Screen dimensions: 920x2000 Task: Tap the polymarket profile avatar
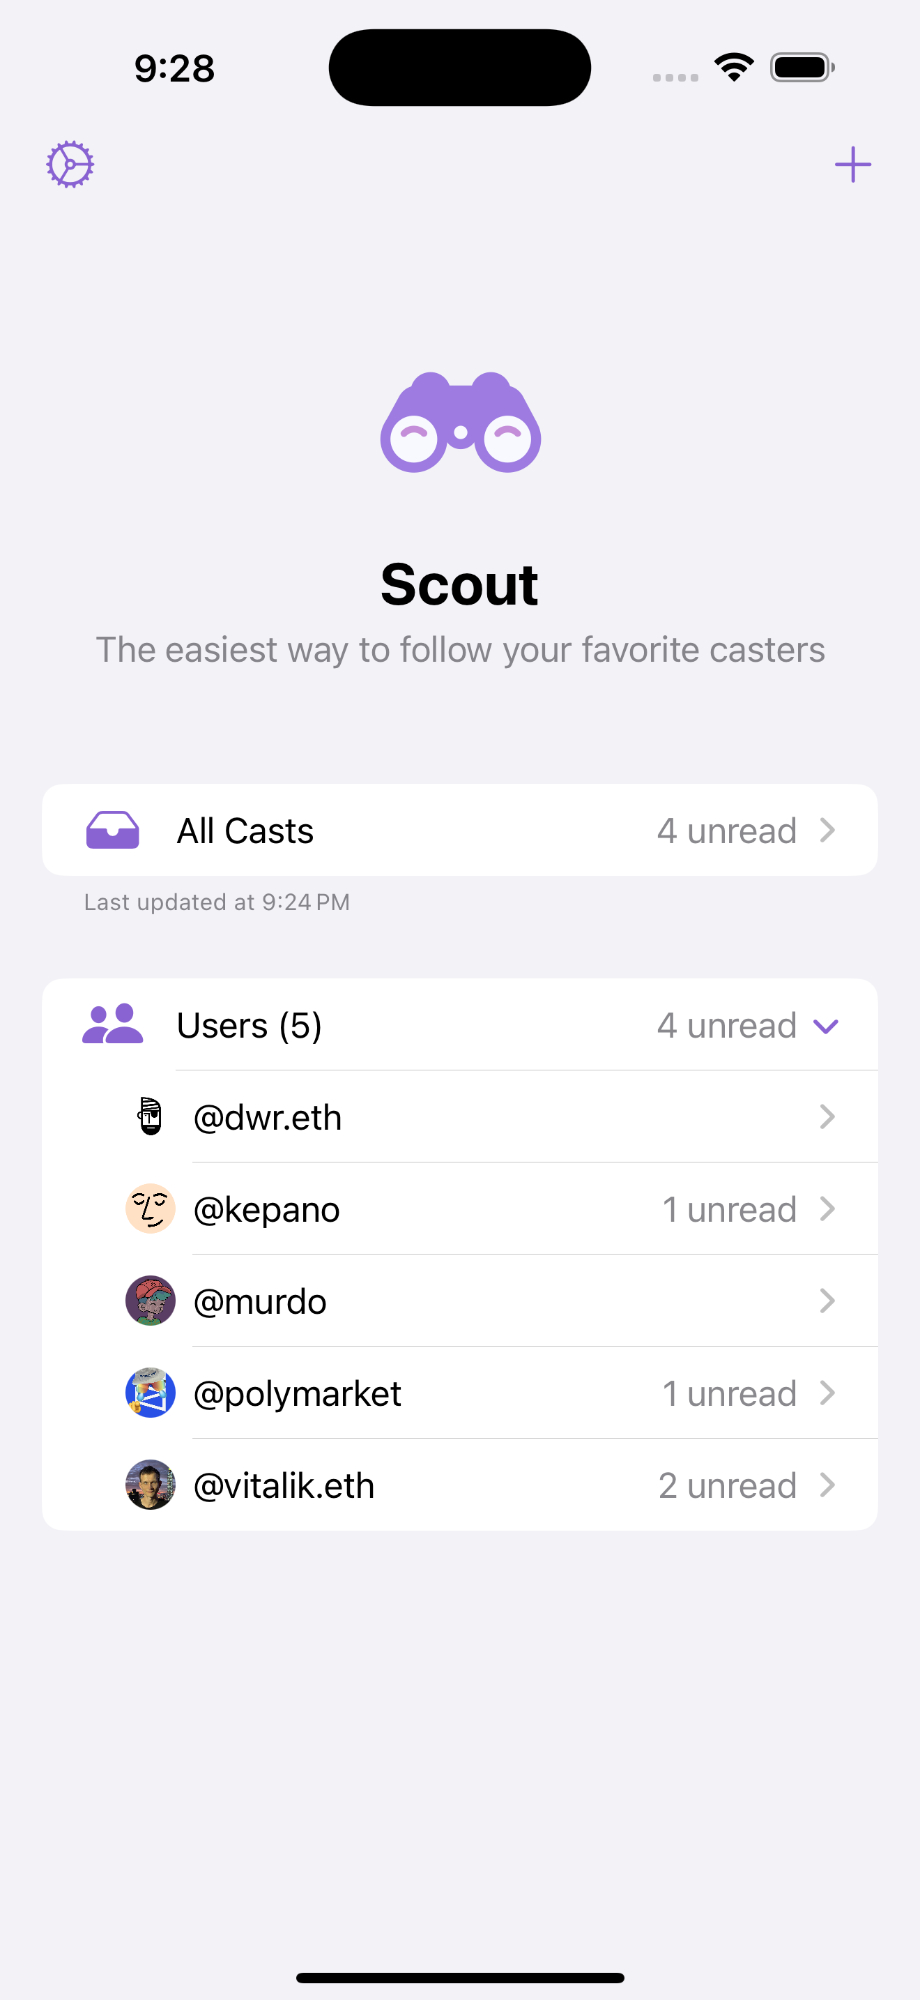150,1393
